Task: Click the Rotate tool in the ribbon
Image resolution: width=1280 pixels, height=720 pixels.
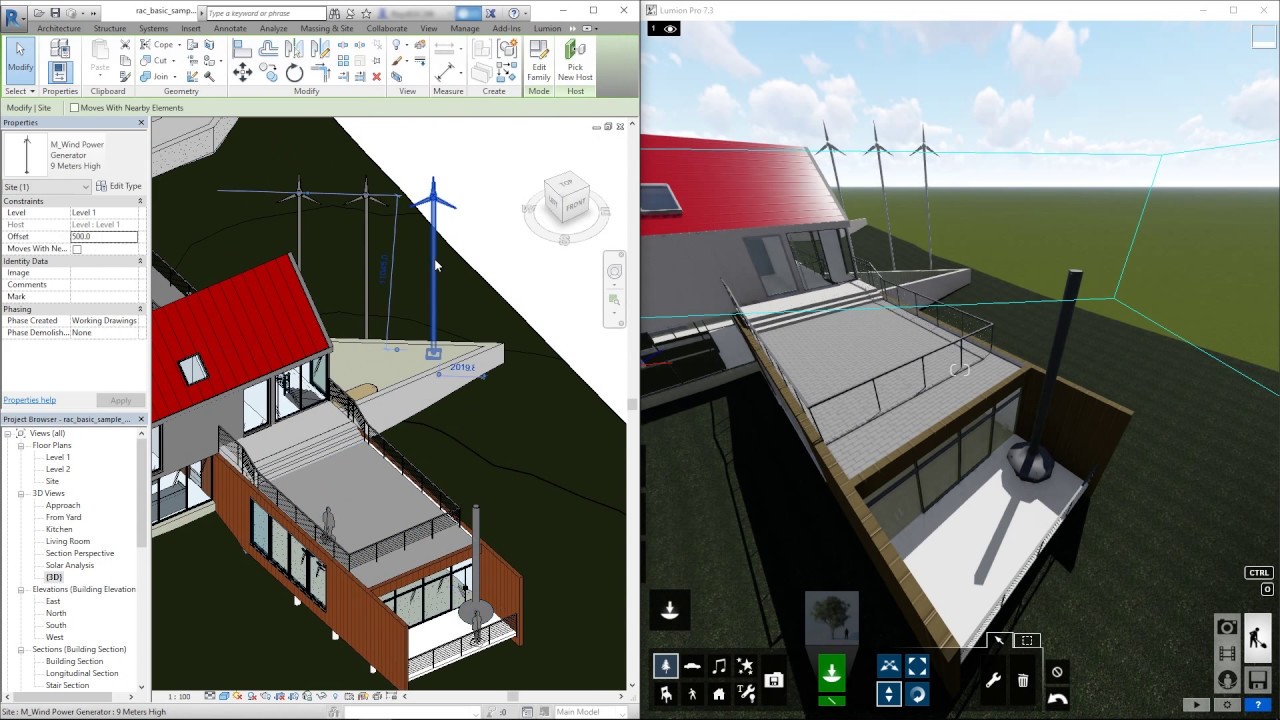Action: [294, 72]
